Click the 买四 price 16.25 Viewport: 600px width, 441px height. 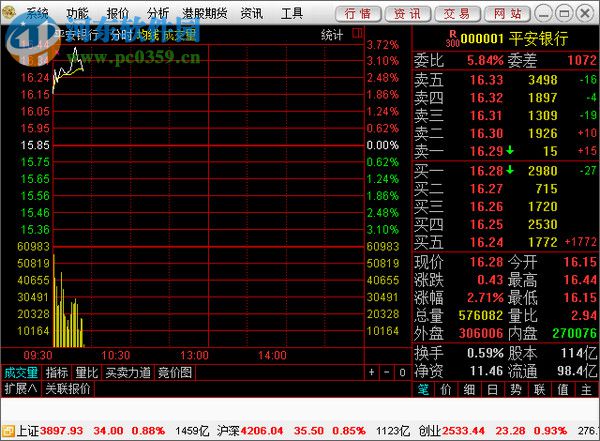(486, 225)
